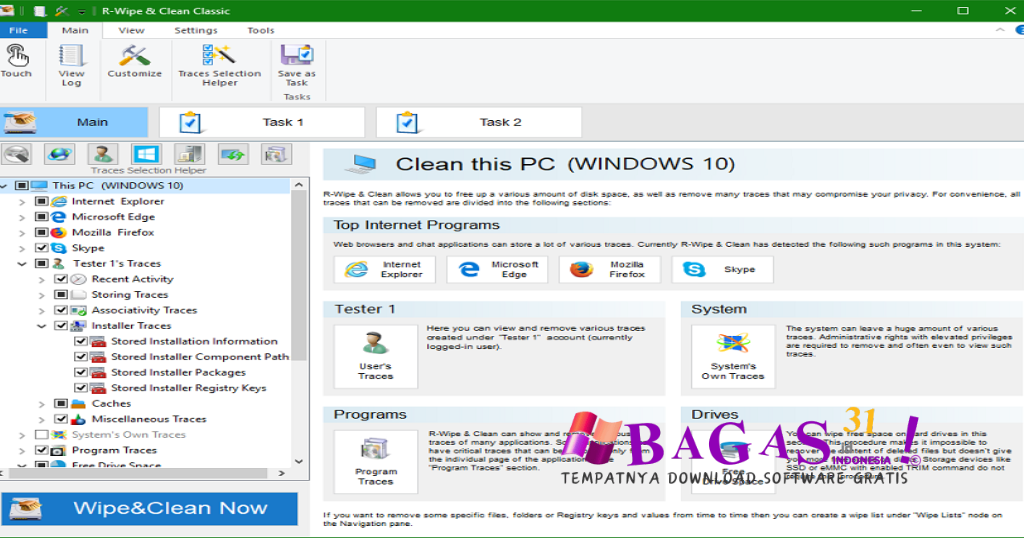This screenshot has width=1024, height=538.
Task: Open Program Traces tile
Action: [x=376, y=462]
